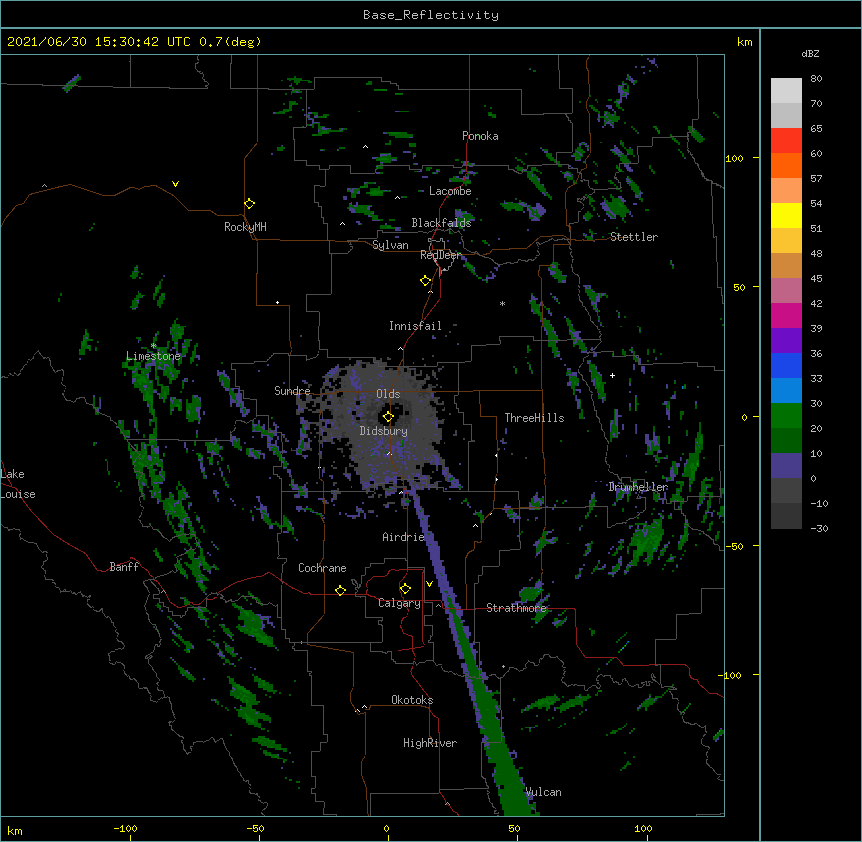Screen dimensions: 862x842
Task: Select the 100 label on the bottom x-axis
Action: [643, 828]
